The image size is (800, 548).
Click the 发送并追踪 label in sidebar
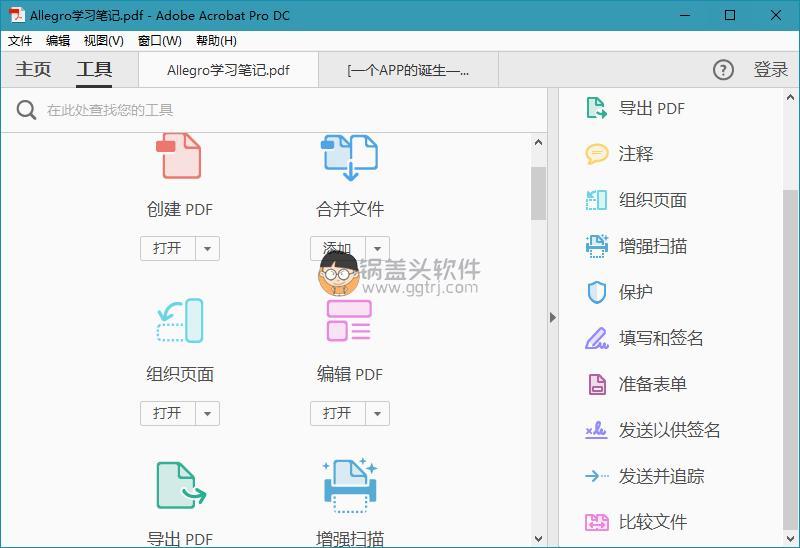[x=661, y=476]
